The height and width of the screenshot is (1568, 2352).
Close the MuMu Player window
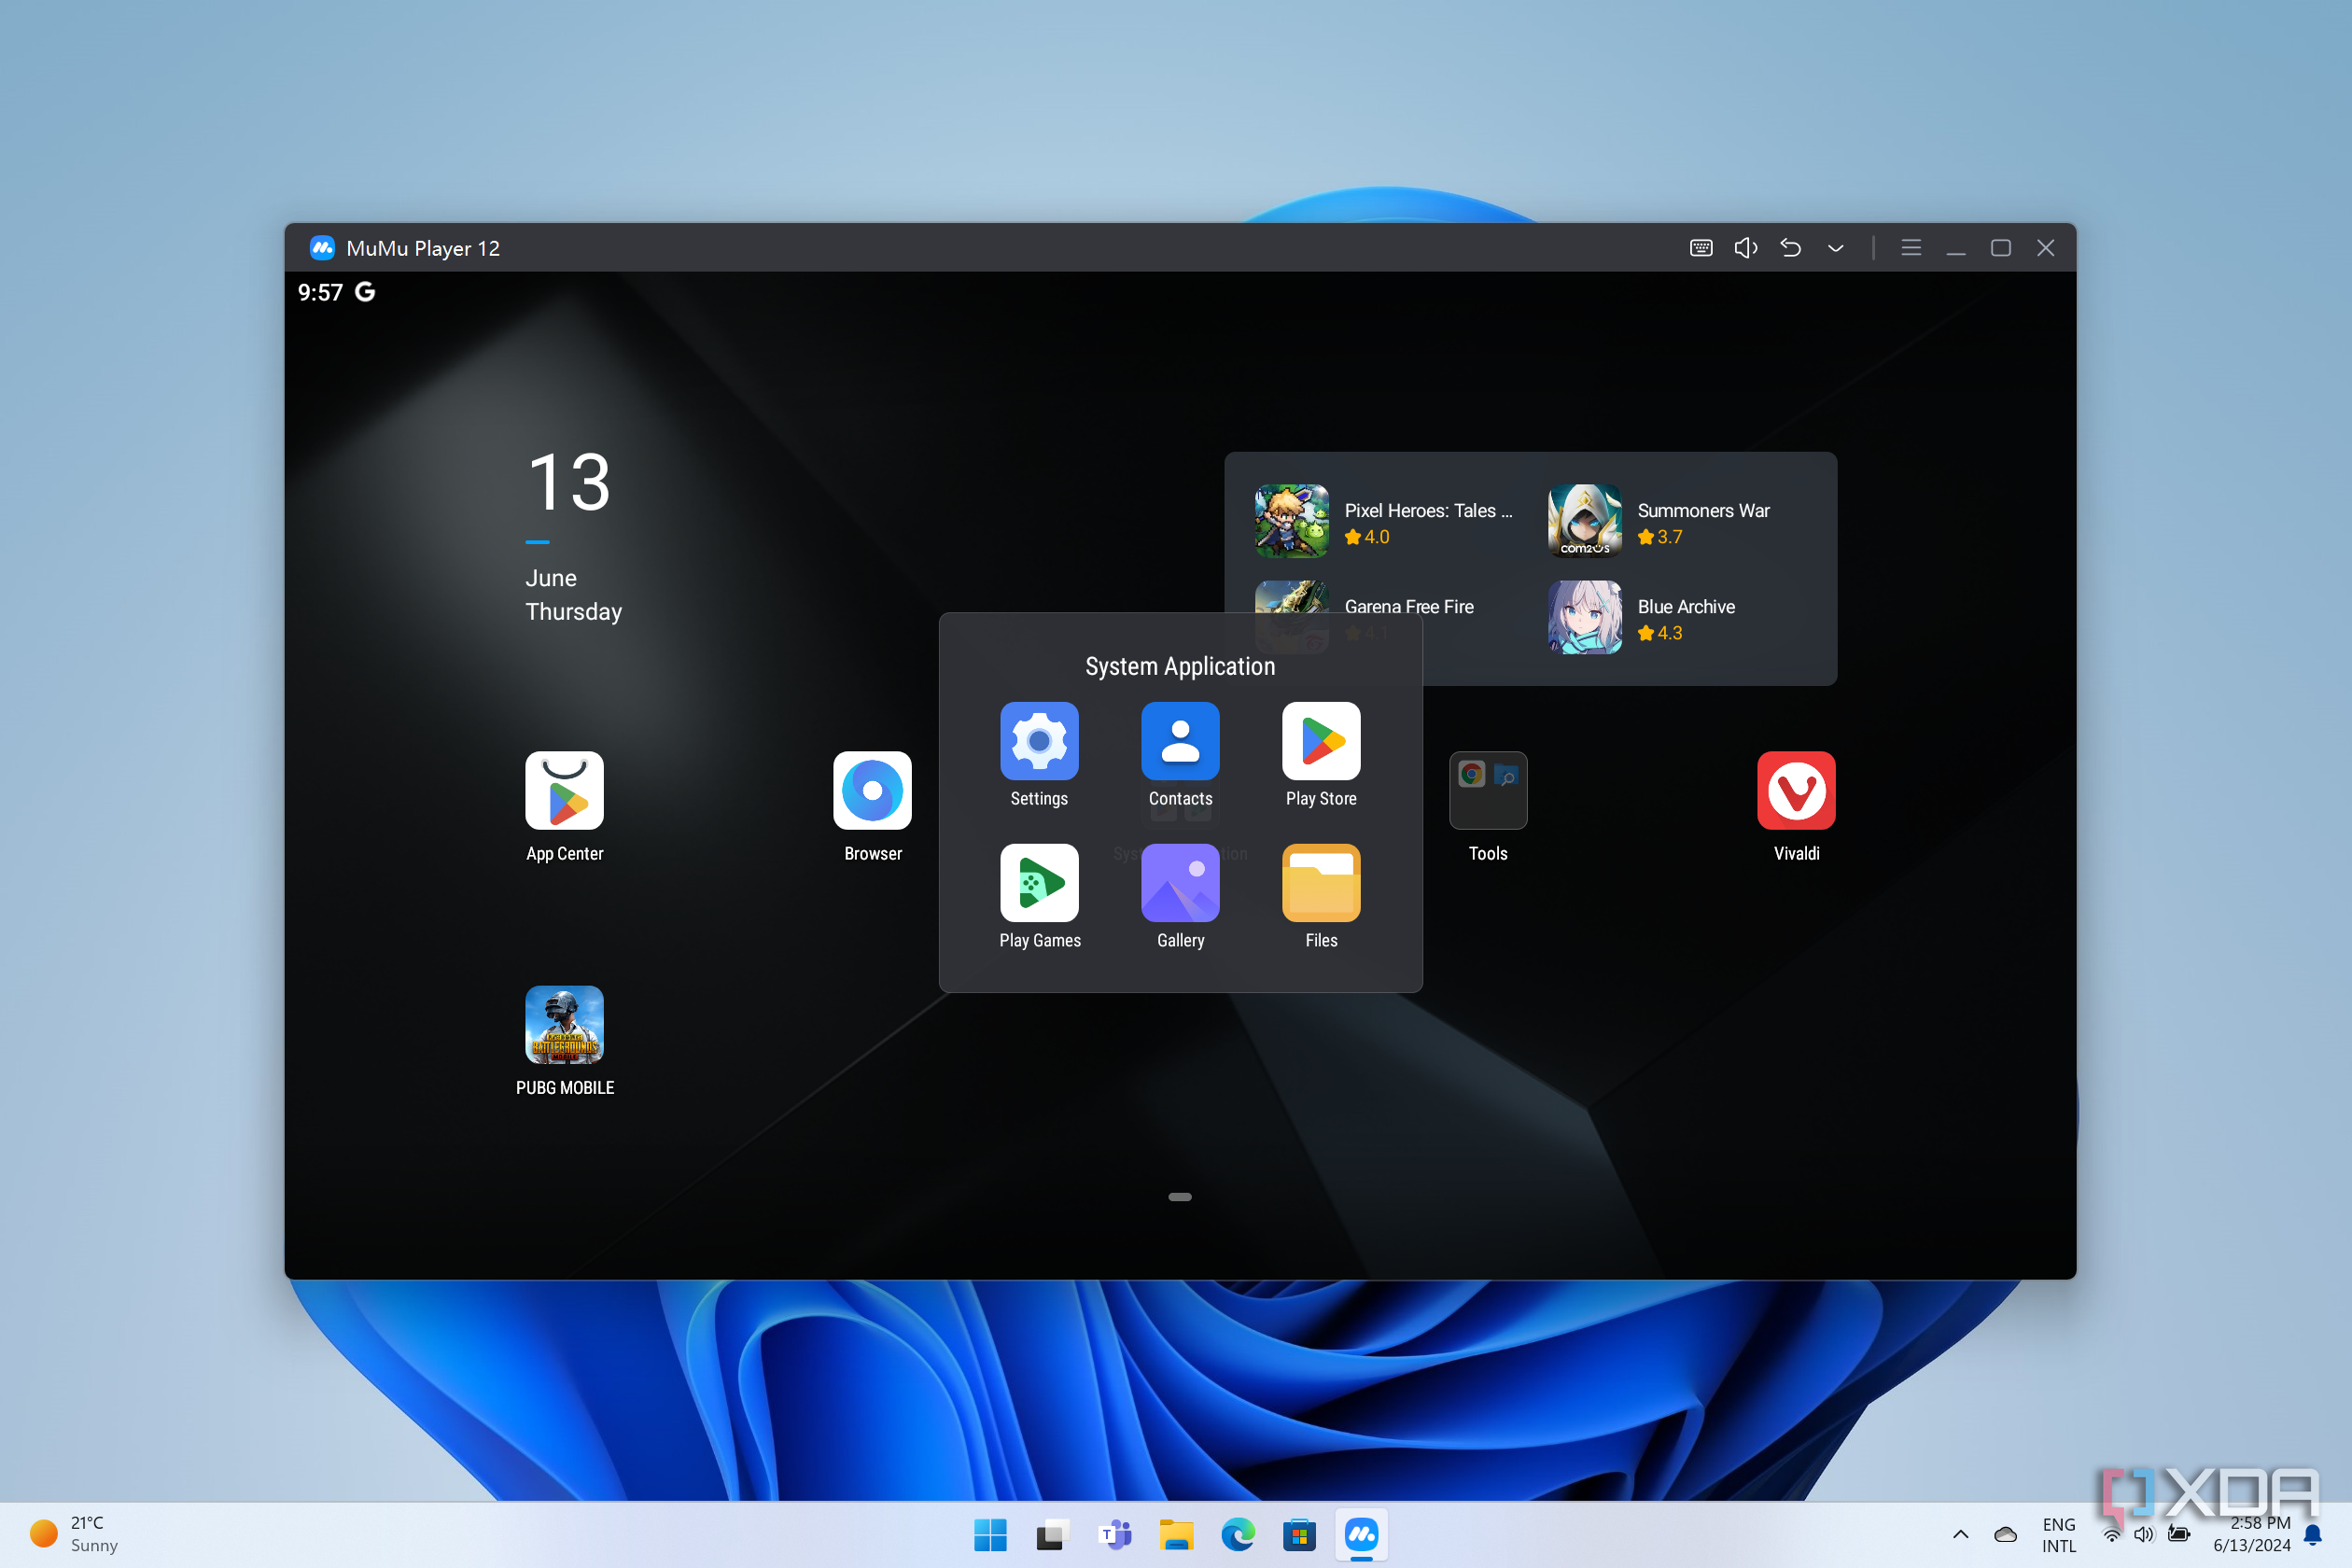(x=2046, y=248)
